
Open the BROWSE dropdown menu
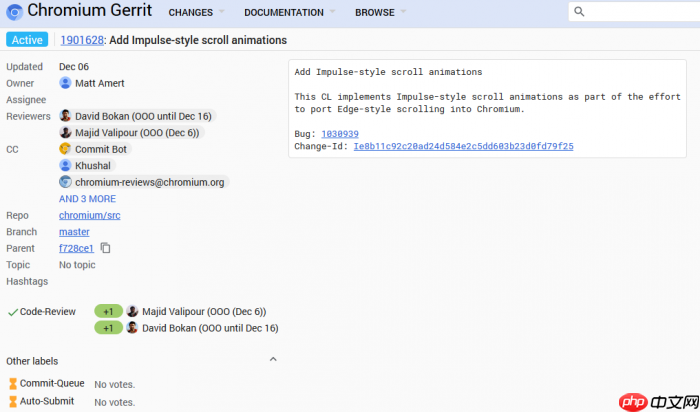[x=381, y=13]
